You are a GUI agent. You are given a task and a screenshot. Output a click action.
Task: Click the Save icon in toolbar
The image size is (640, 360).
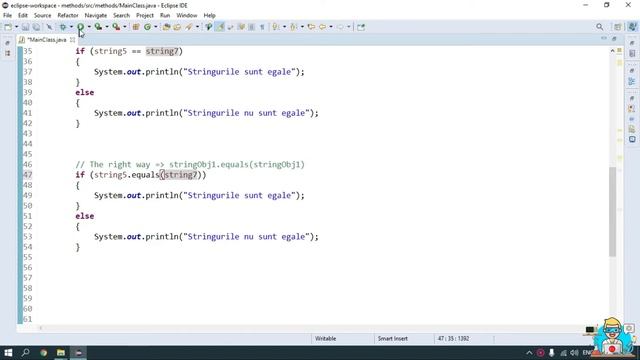coord(25,27)
